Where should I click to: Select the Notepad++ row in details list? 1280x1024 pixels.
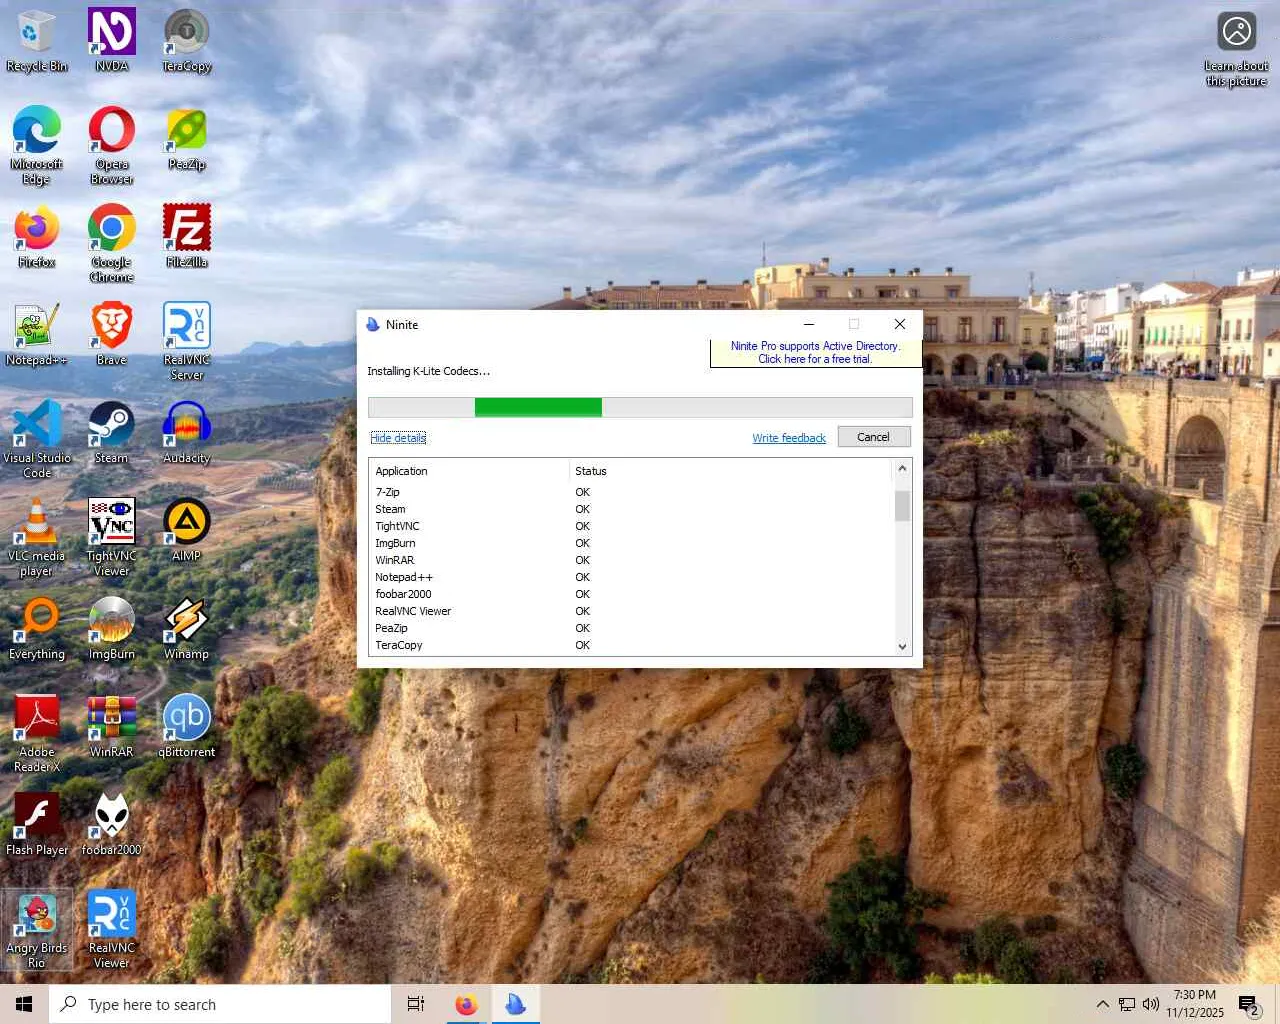pyautogui.click(x=630, y=577)
